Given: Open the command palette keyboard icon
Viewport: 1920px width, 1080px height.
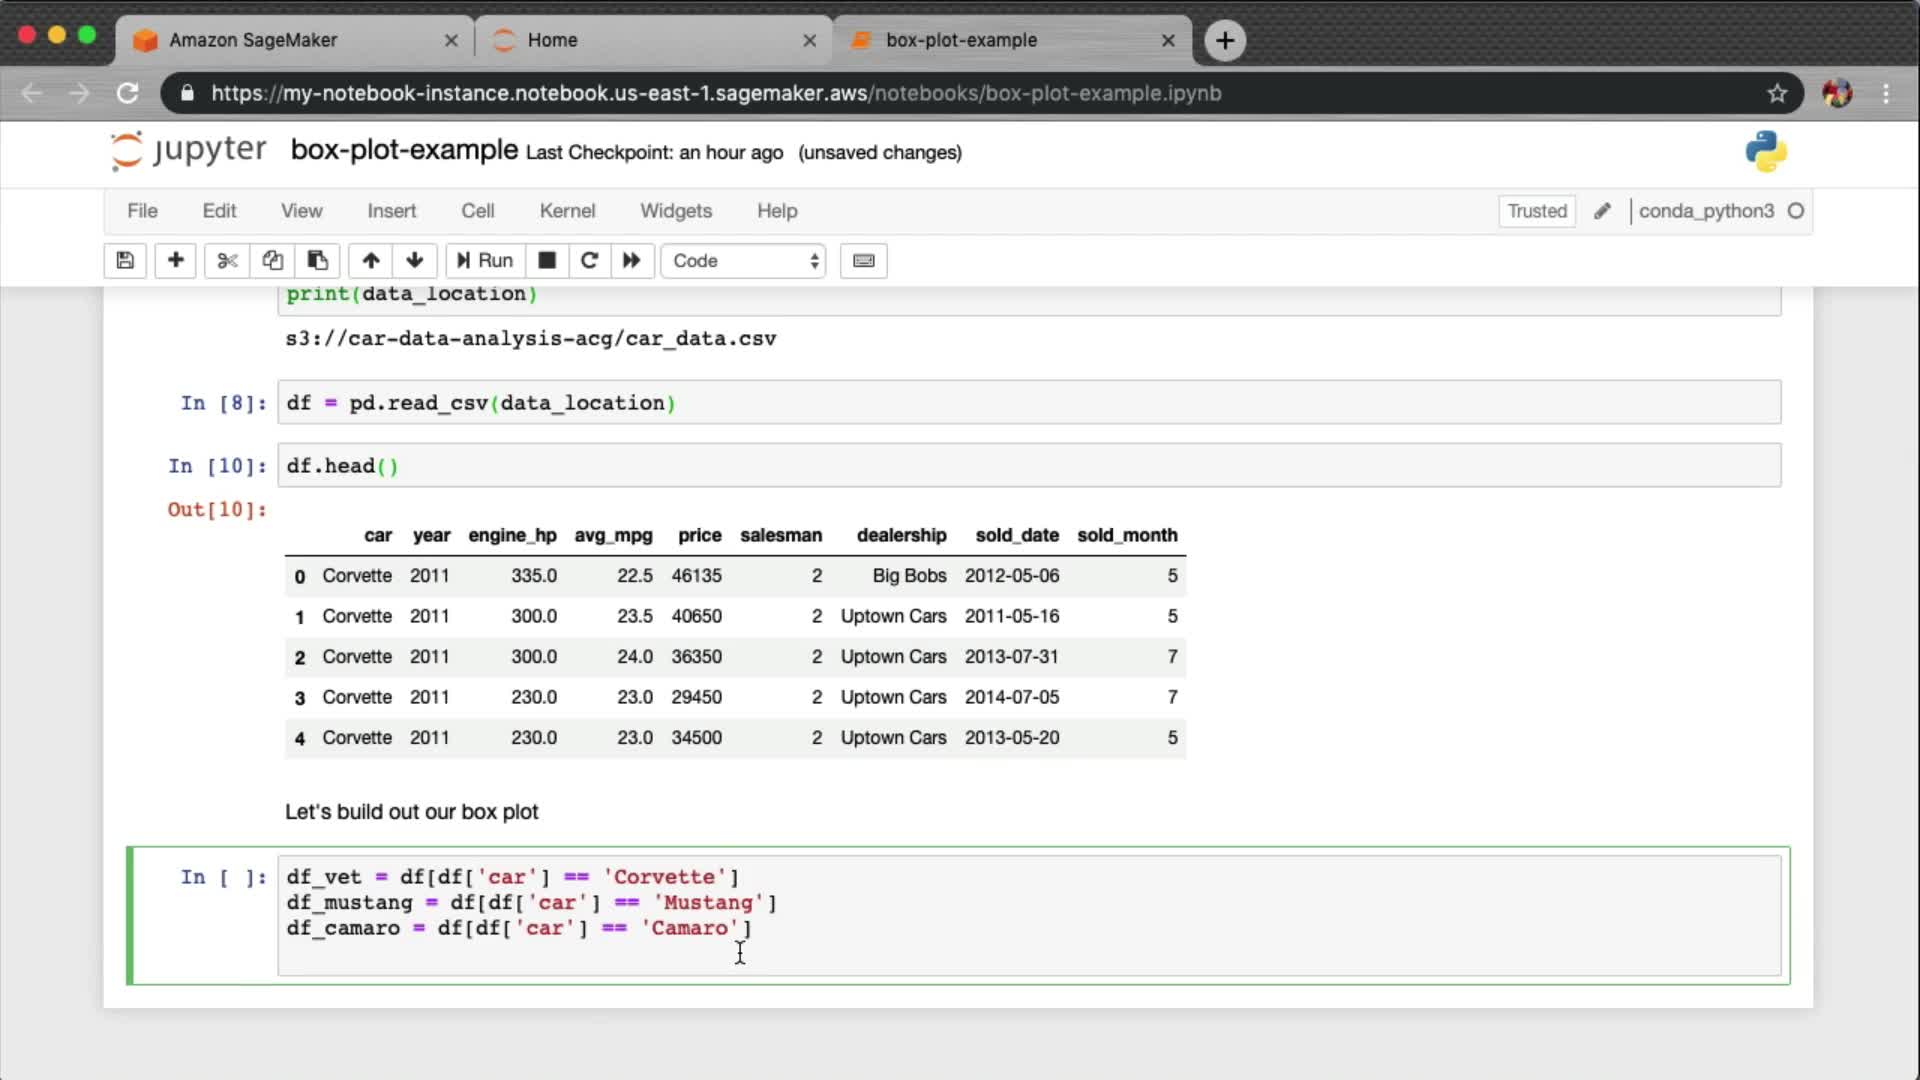Looking at the screenshot, I should point(863,261).
